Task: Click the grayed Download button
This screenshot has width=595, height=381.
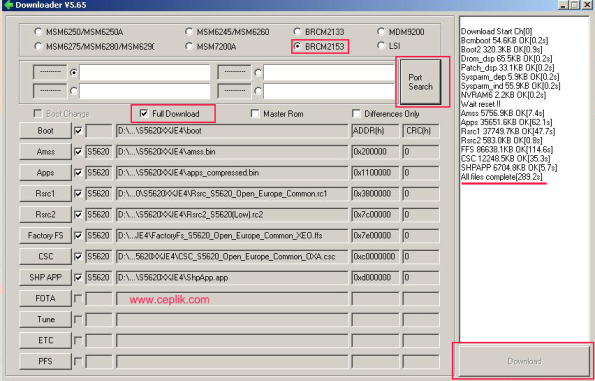Action: tap(524, 361)
